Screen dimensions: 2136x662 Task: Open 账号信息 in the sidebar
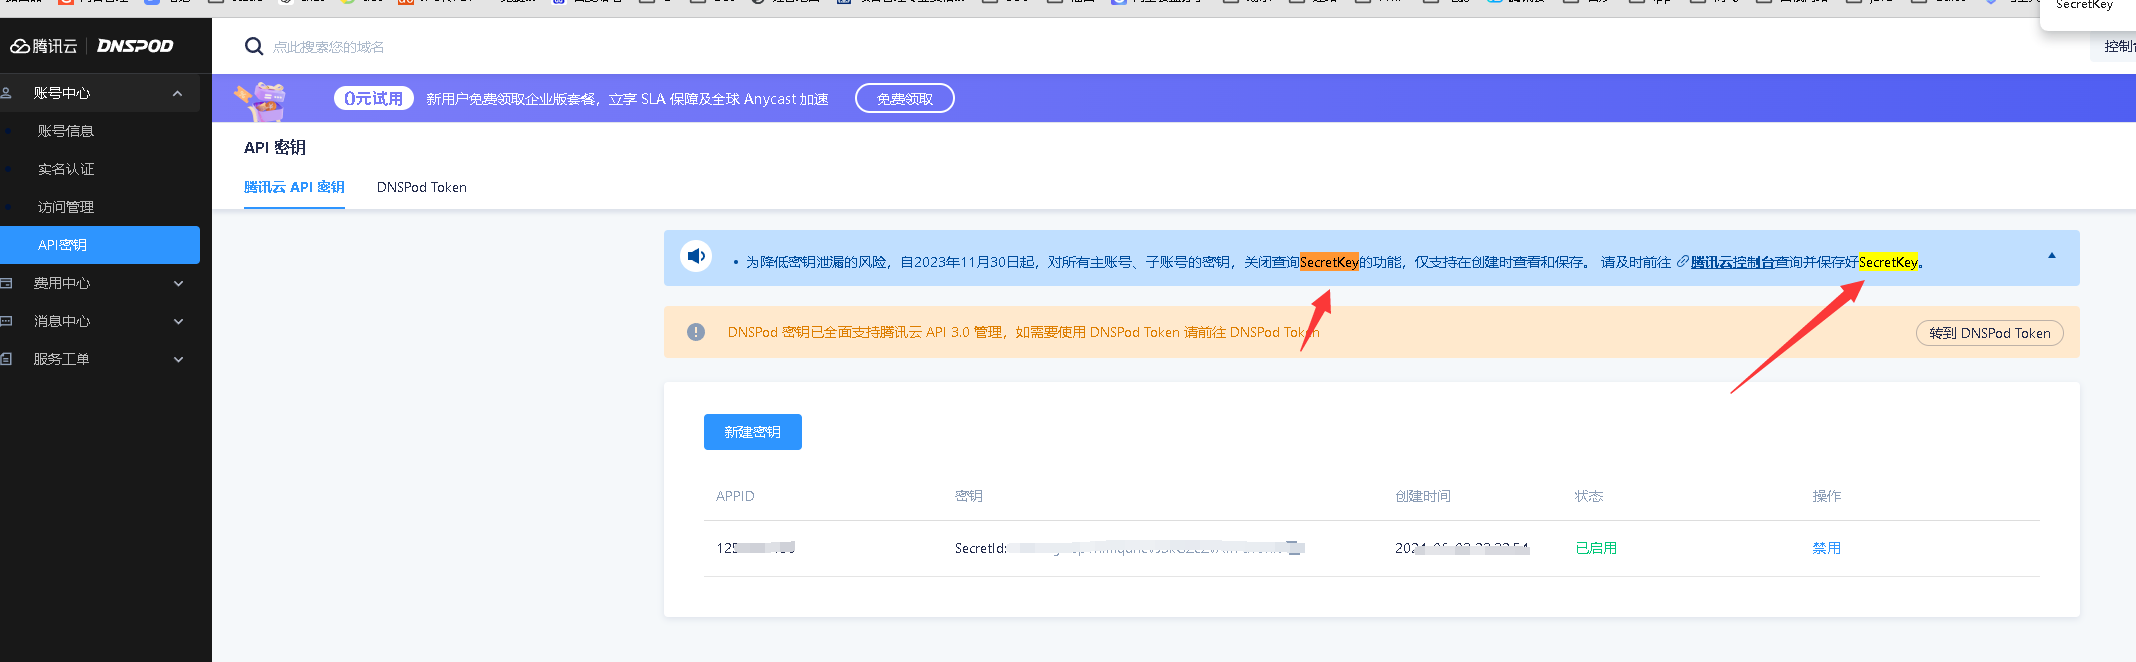click(x=66, y=131)
